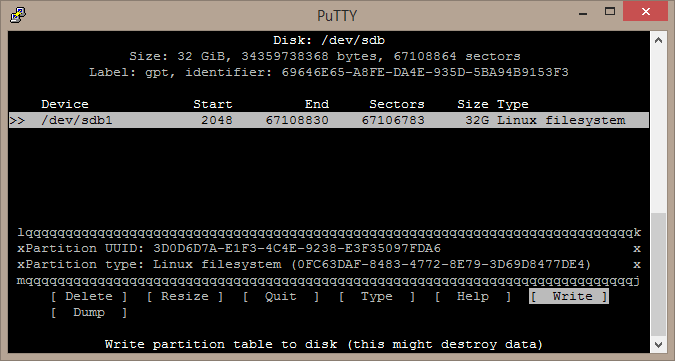Choose the Resize menu option
Screen dimensions: 675x361
coord(185,296)
